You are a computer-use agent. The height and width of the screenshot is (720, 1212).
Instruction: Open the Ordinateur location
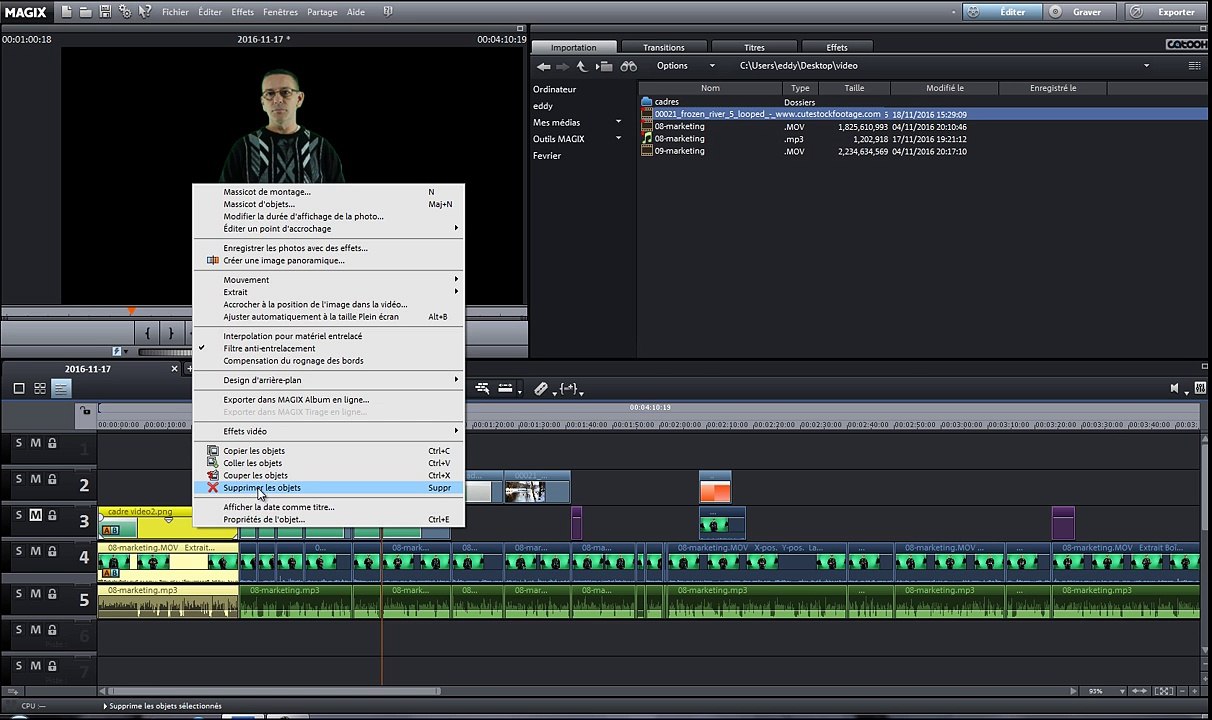[x=555, y=89]
